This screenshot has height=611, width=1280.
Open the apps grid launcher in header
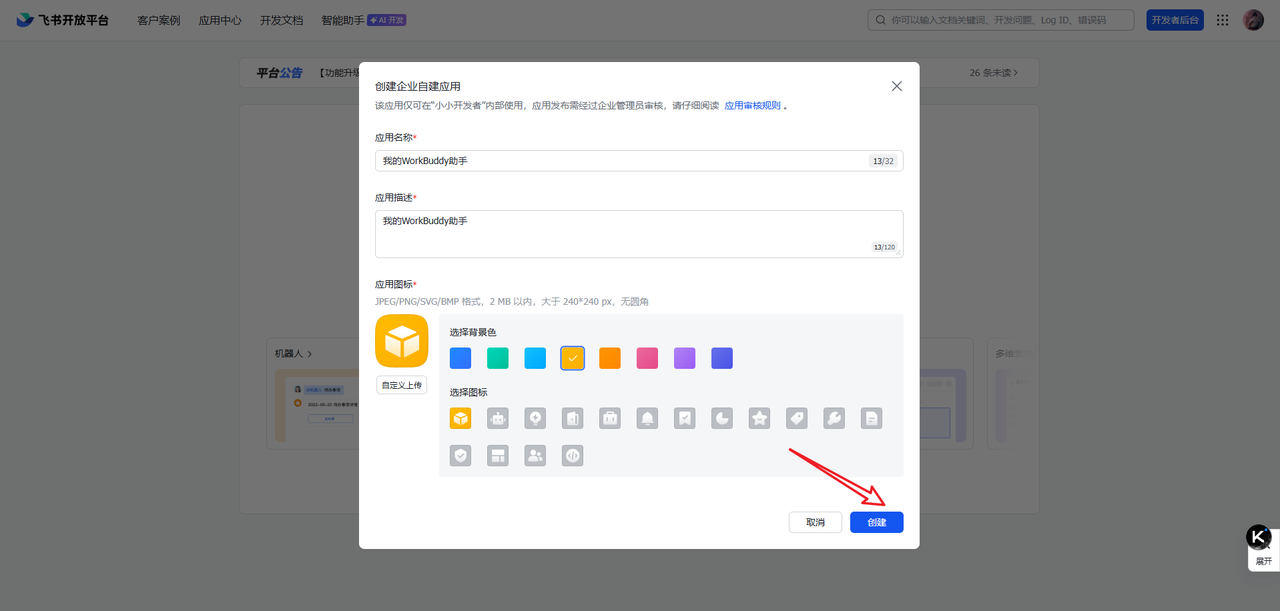click(1222, 20)
